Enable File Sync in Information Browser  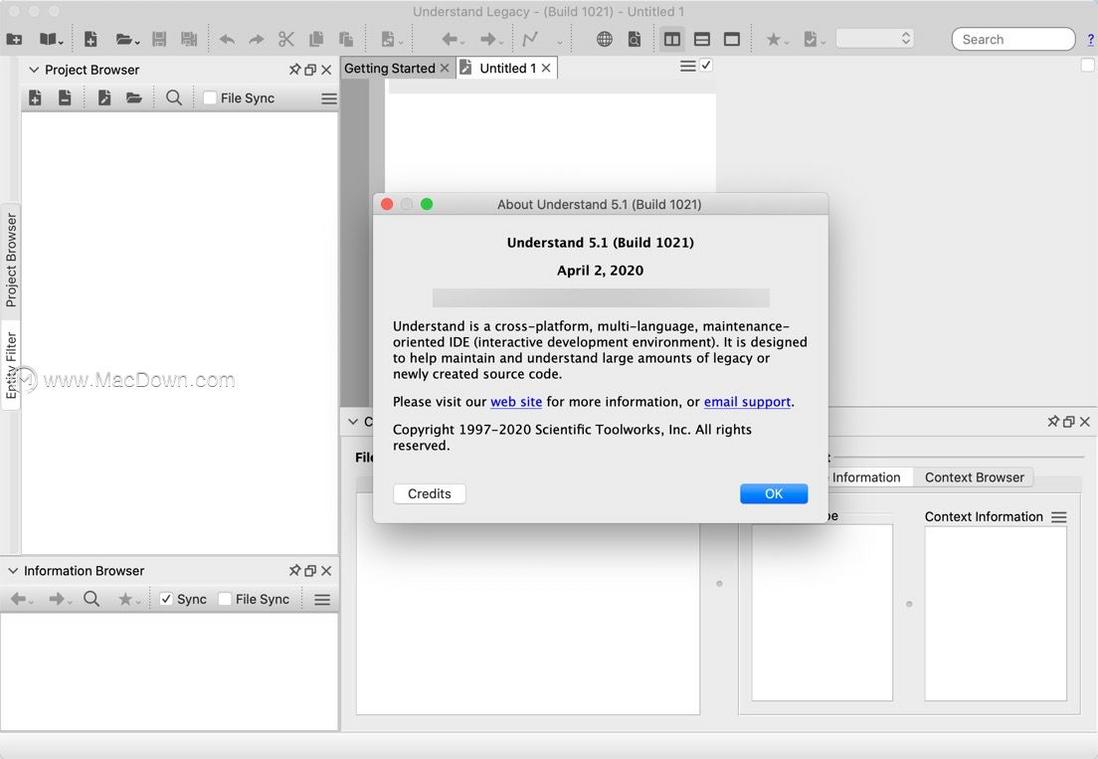click(225, 599)
